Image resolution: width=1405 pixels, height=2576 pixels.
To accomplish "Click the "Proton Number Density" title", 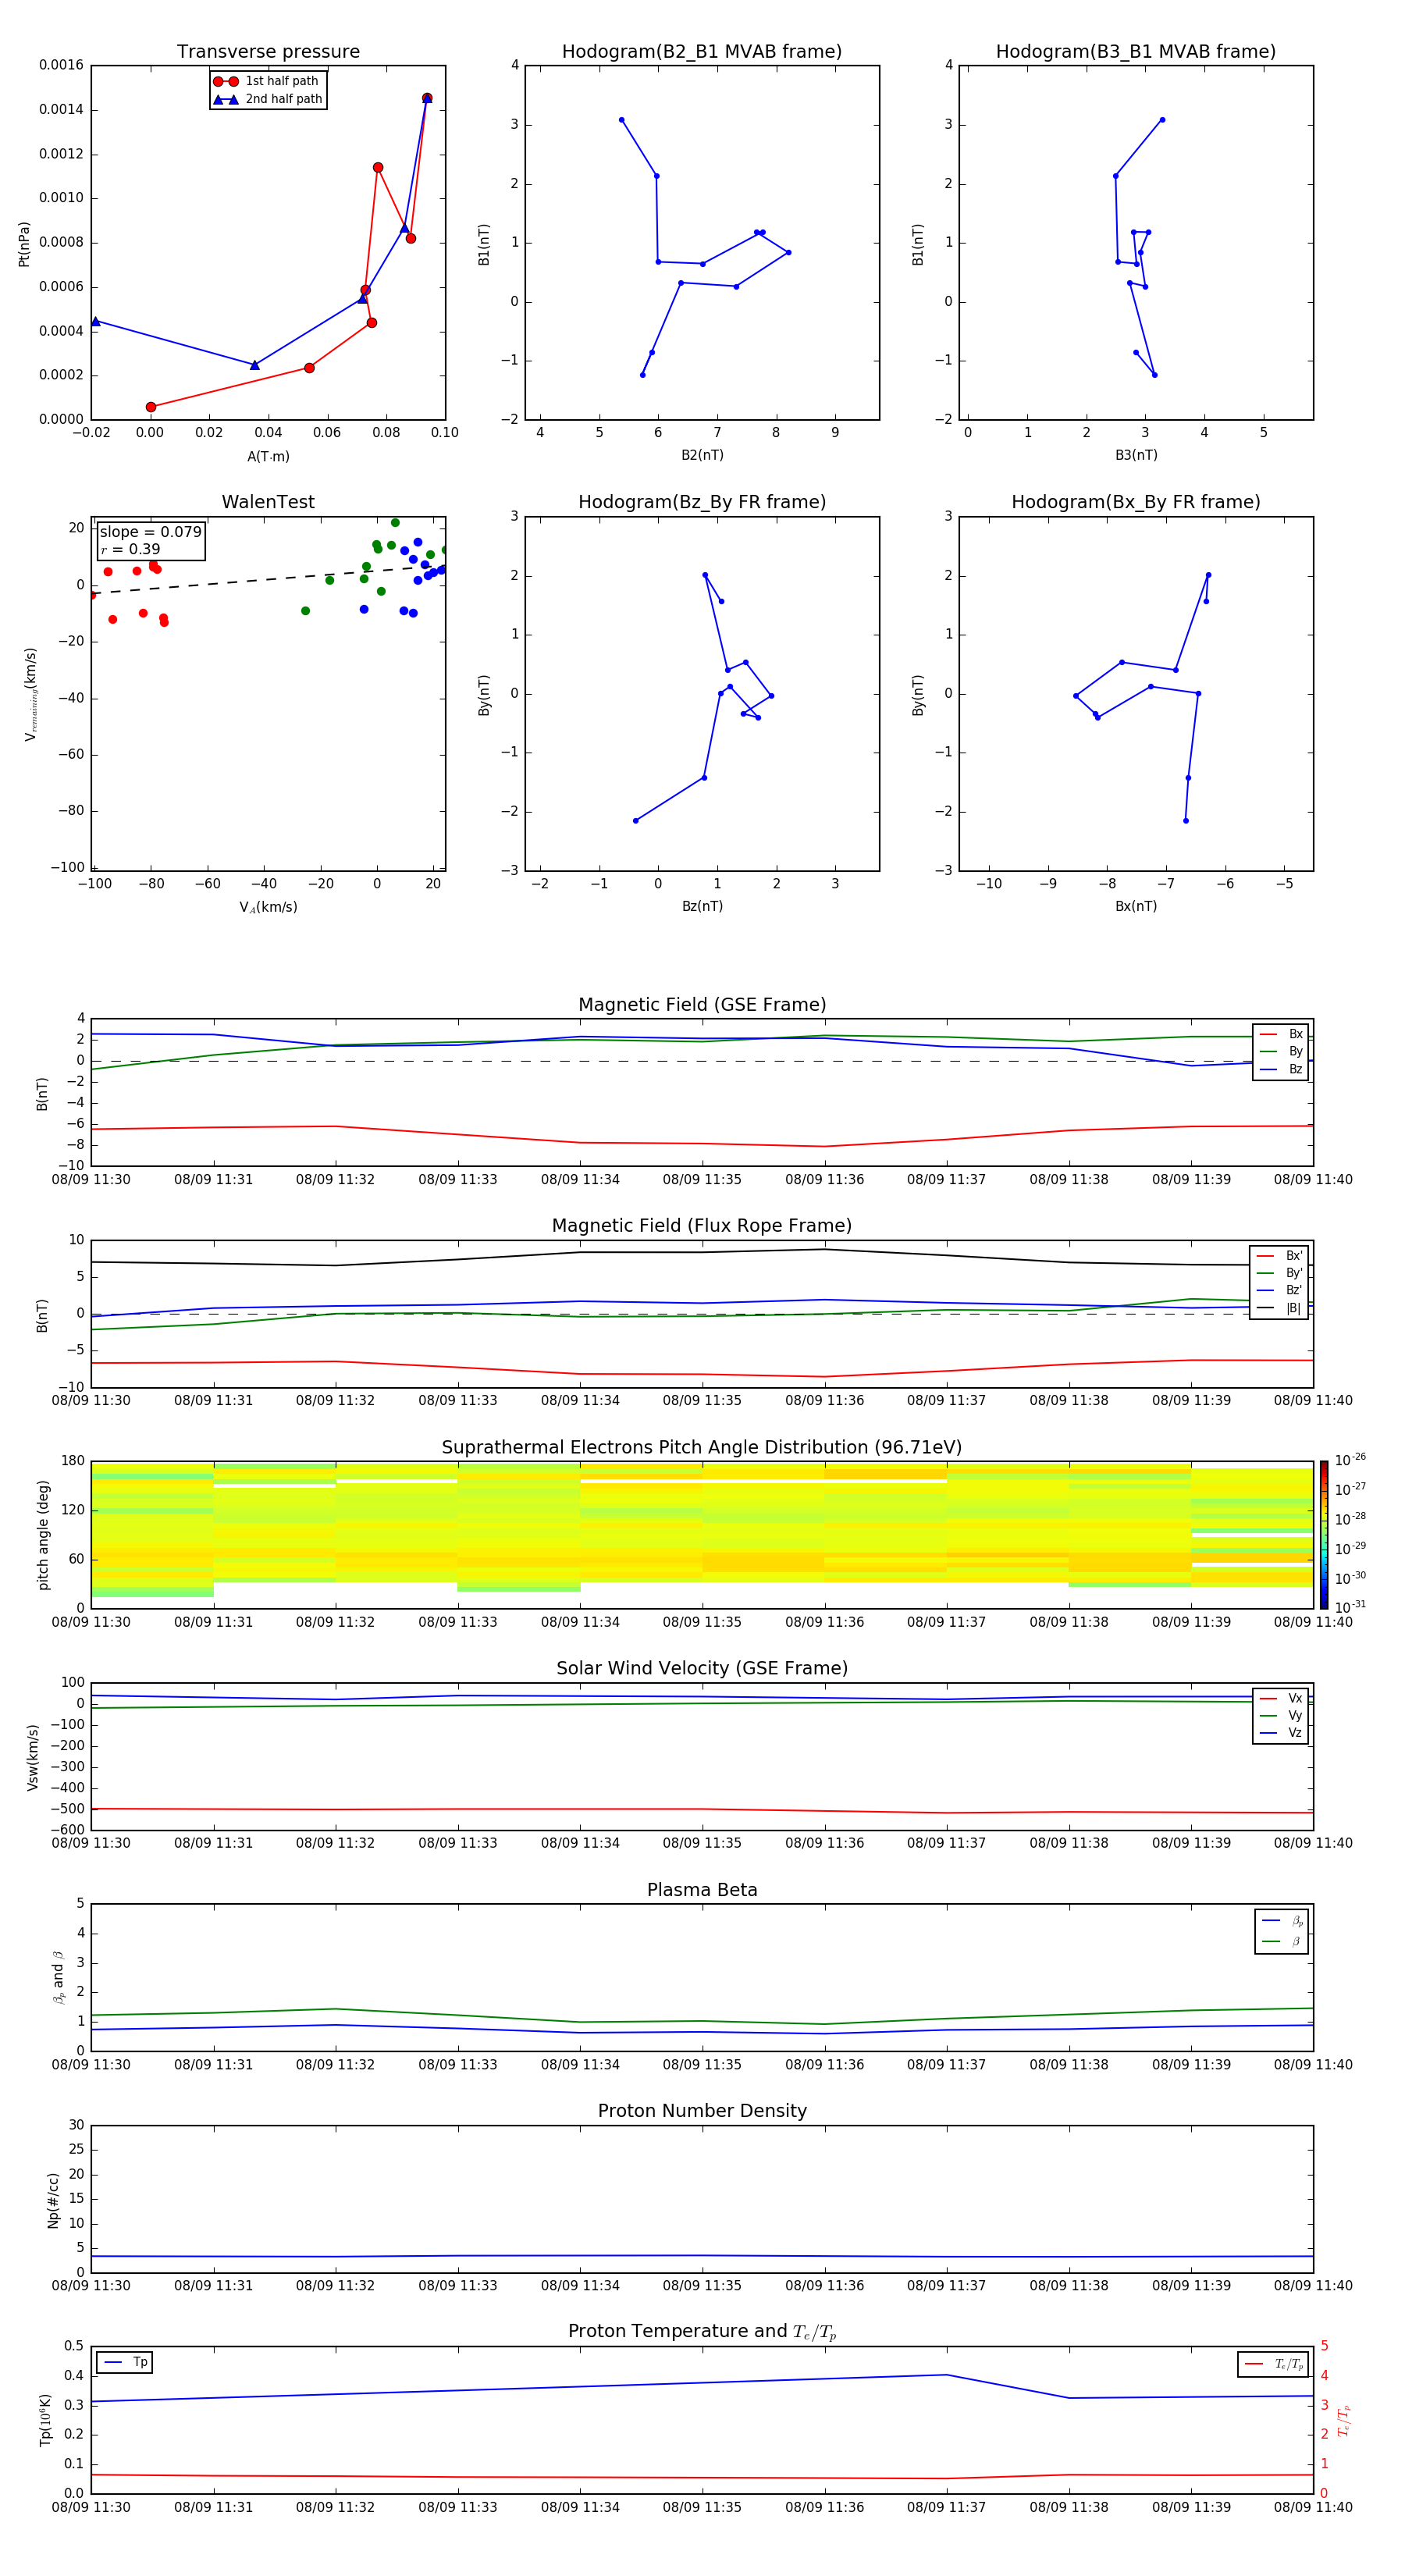I will tap(702, 2111).
